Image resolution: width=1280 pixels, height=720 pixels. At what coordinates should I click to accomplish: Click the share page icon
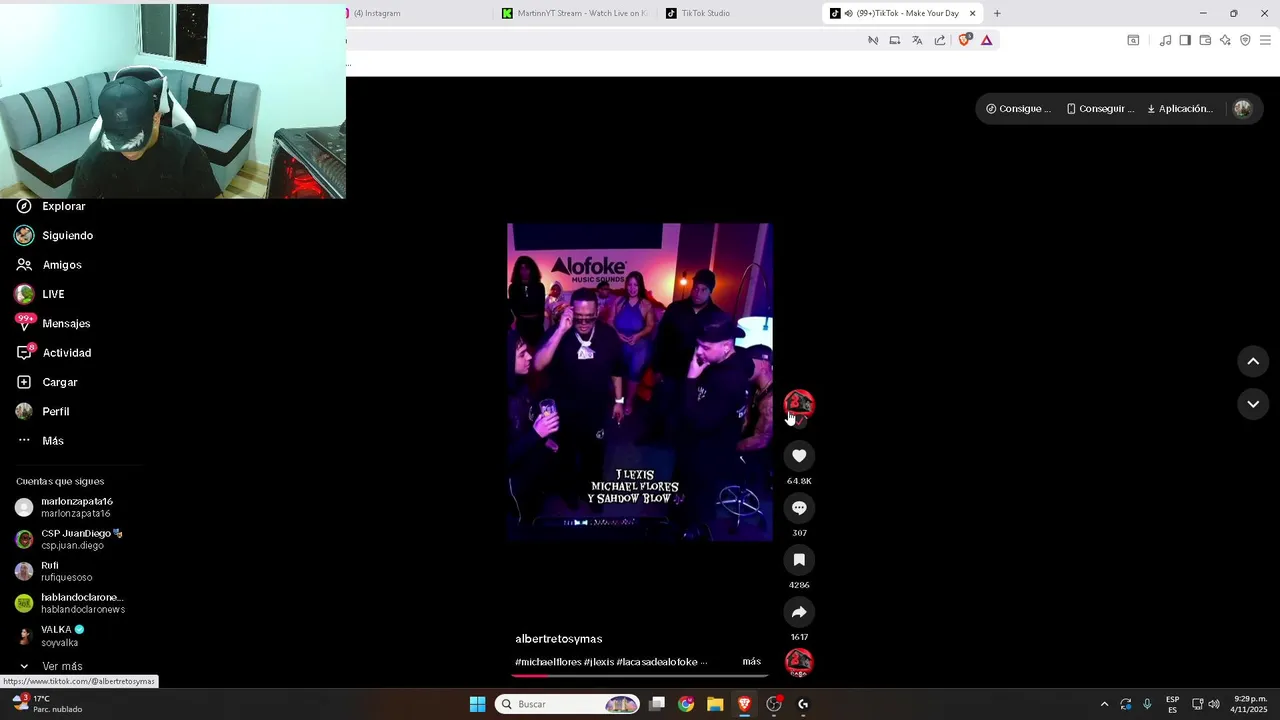[940, 41]
